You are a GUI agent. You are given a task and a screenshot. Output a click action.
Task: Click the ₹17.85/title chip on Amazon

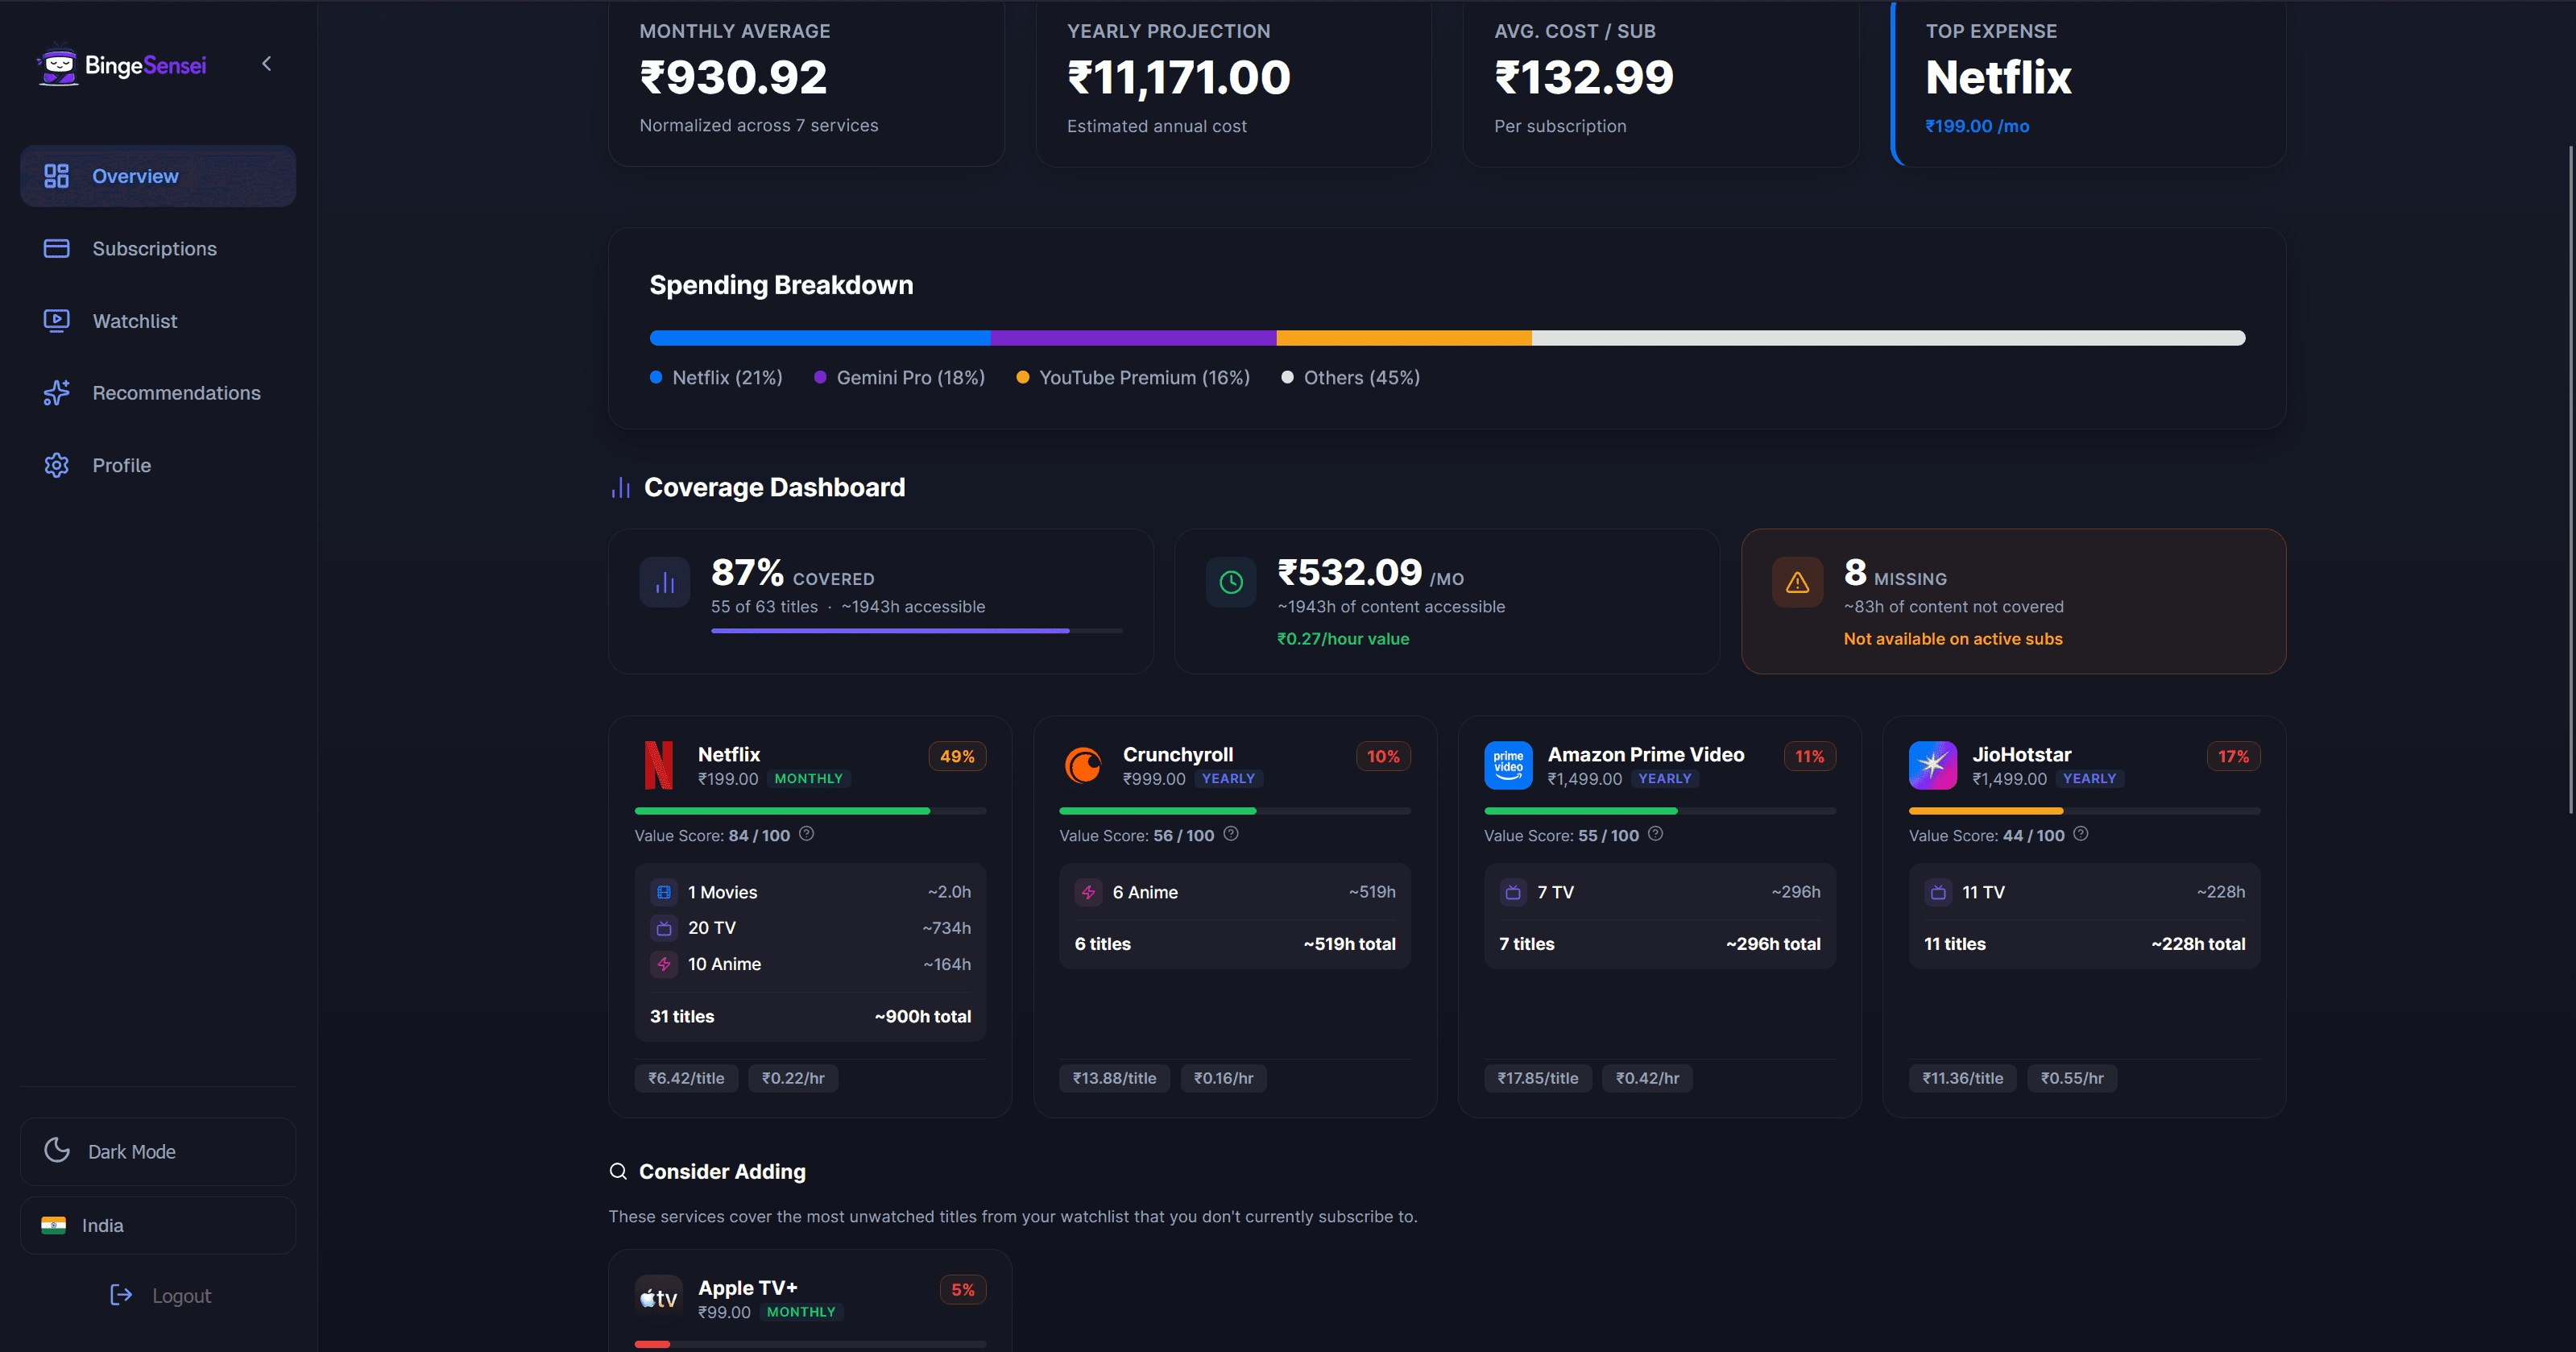pos(1537,1078)
